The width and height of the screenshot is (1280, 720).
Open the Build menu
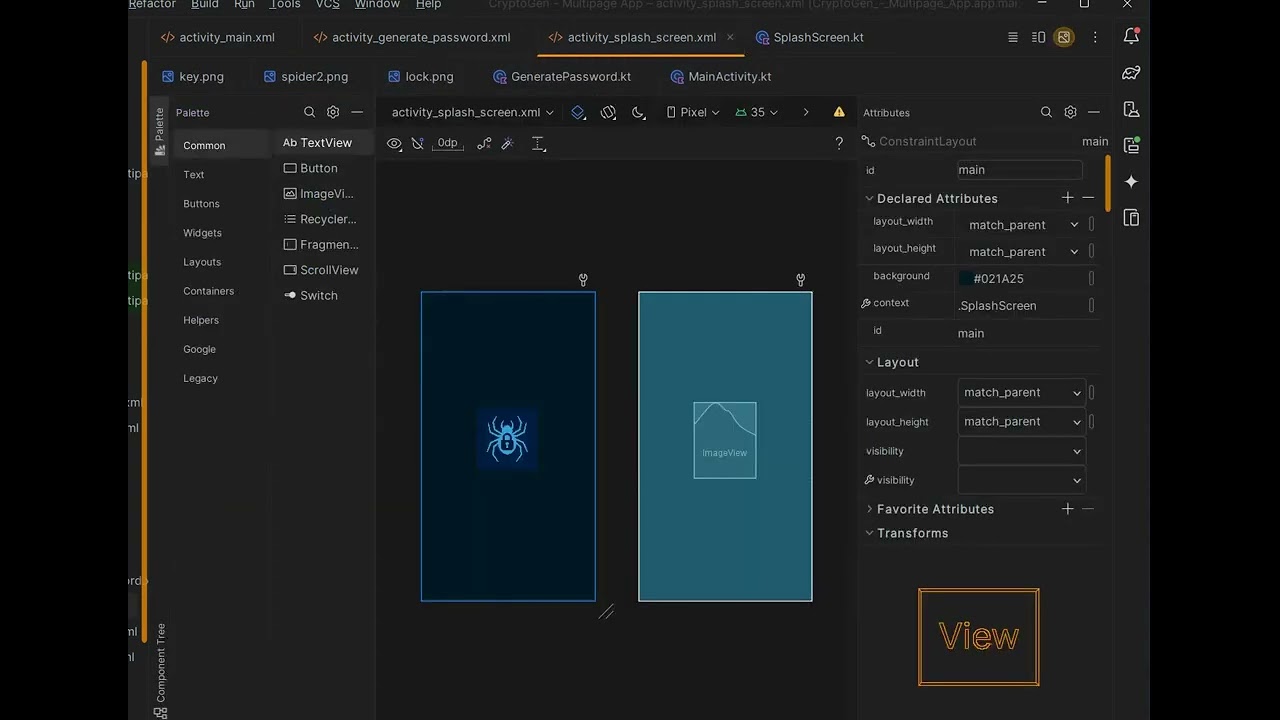click(205, 5)
